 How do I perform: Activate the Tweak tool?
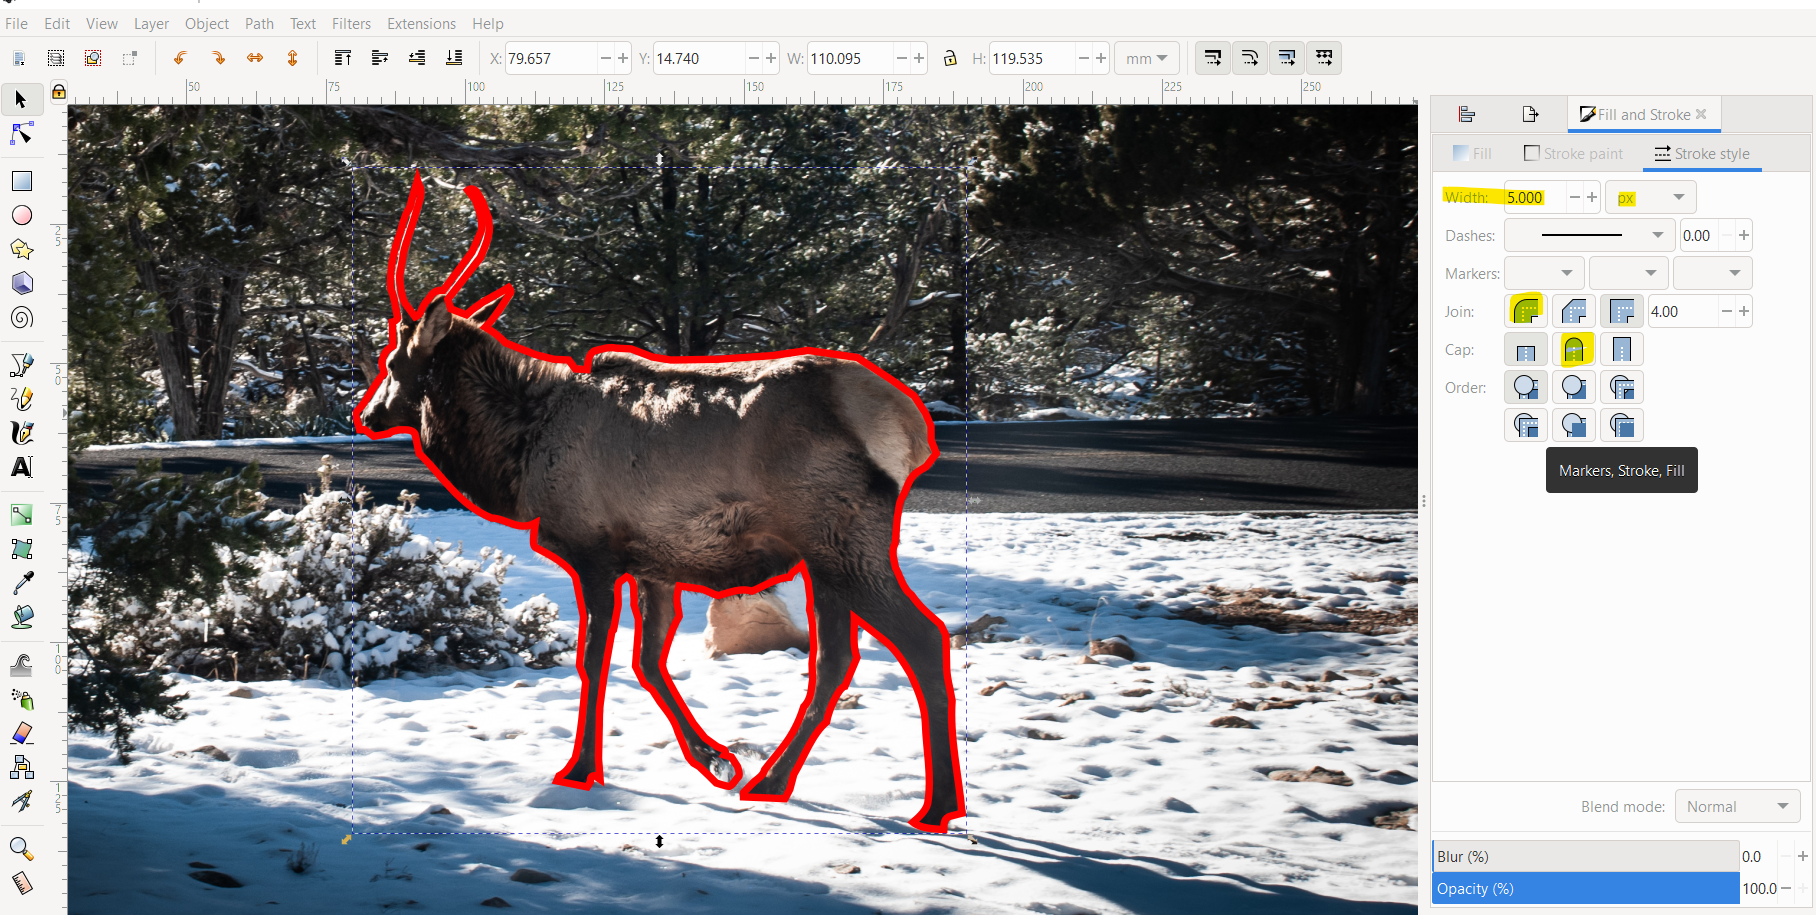[21, 665]
